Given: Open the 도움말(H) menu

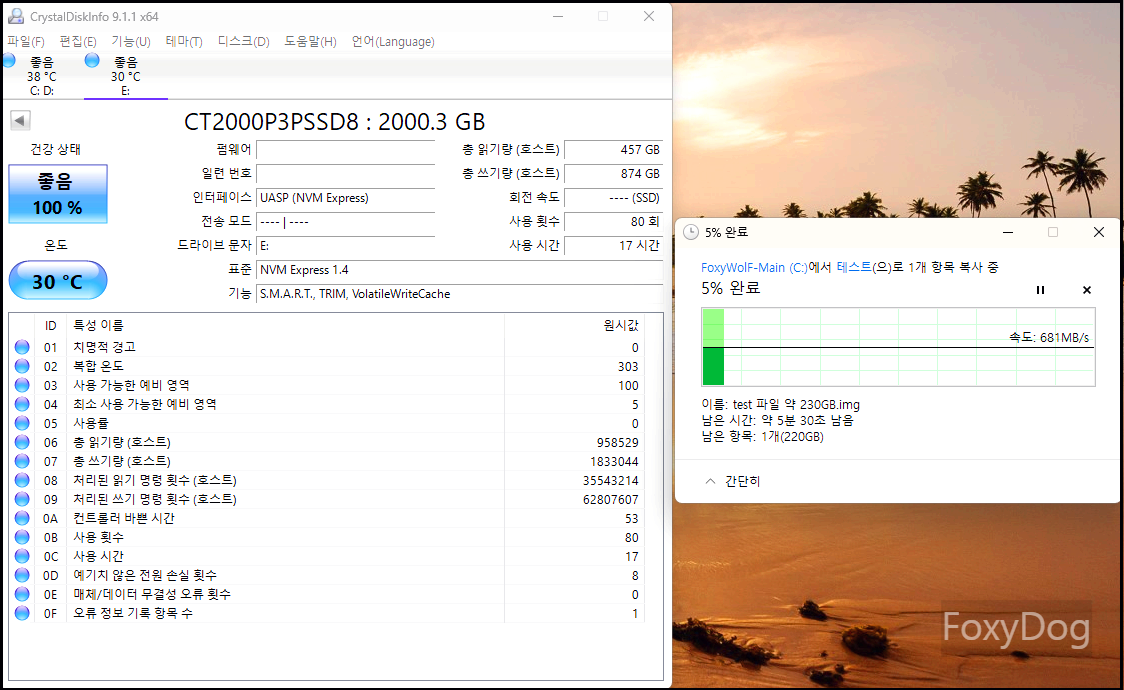Looking at the screenshot, I should coord(310,42).
